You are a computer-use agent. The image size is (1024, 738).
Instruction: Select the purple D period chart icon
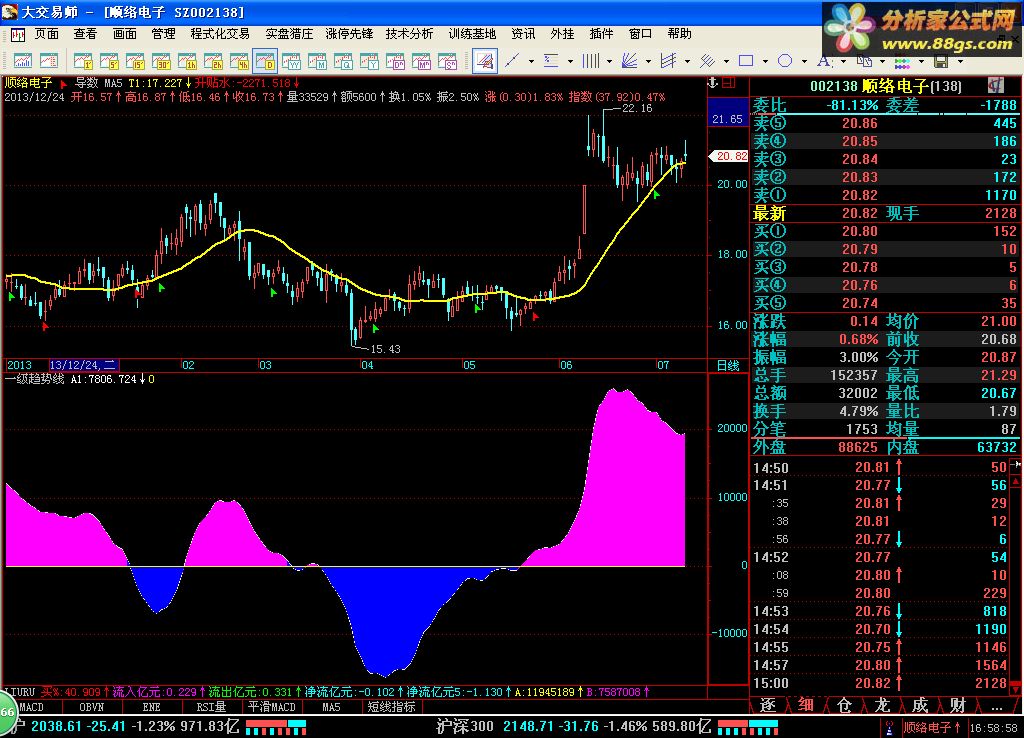coord(396,61)
